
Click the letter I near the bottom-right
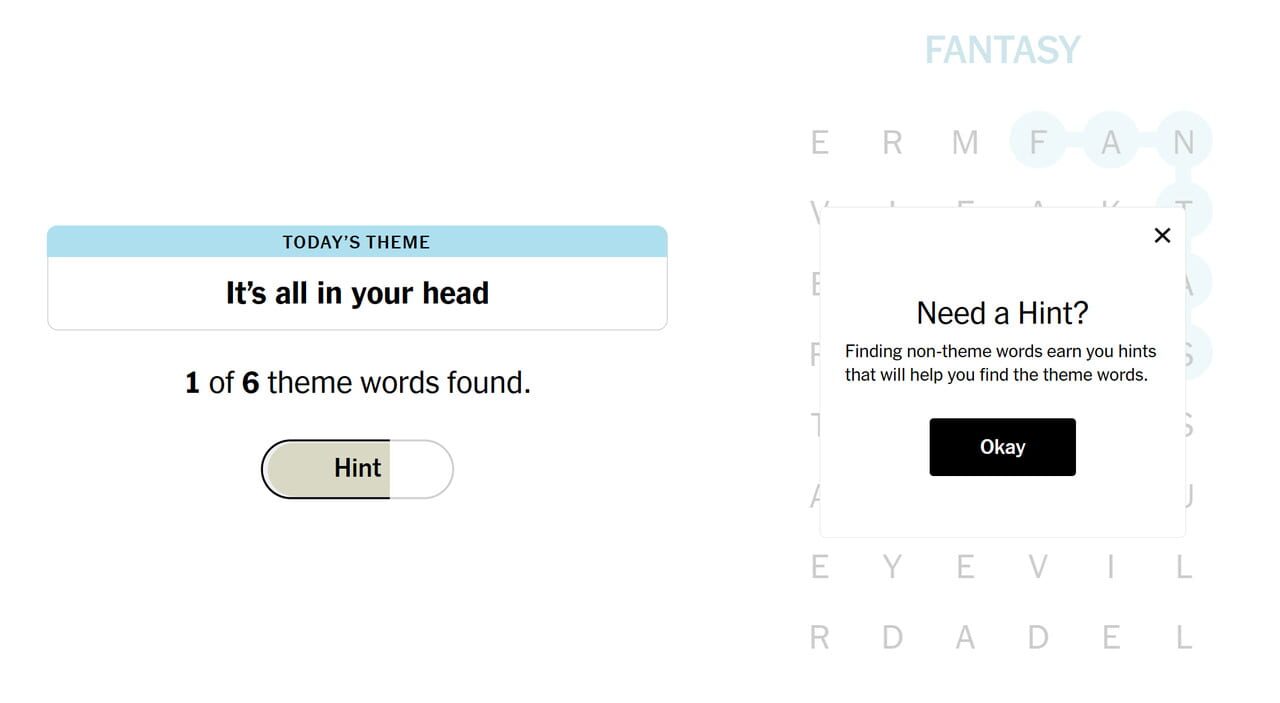[x=1111, y=567]
